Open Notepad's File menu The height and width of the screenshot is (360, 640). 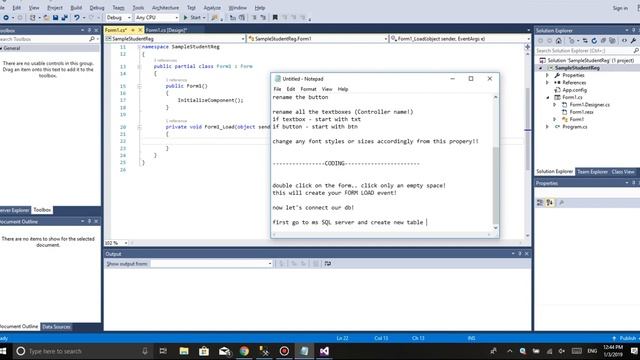coord(277,89)
